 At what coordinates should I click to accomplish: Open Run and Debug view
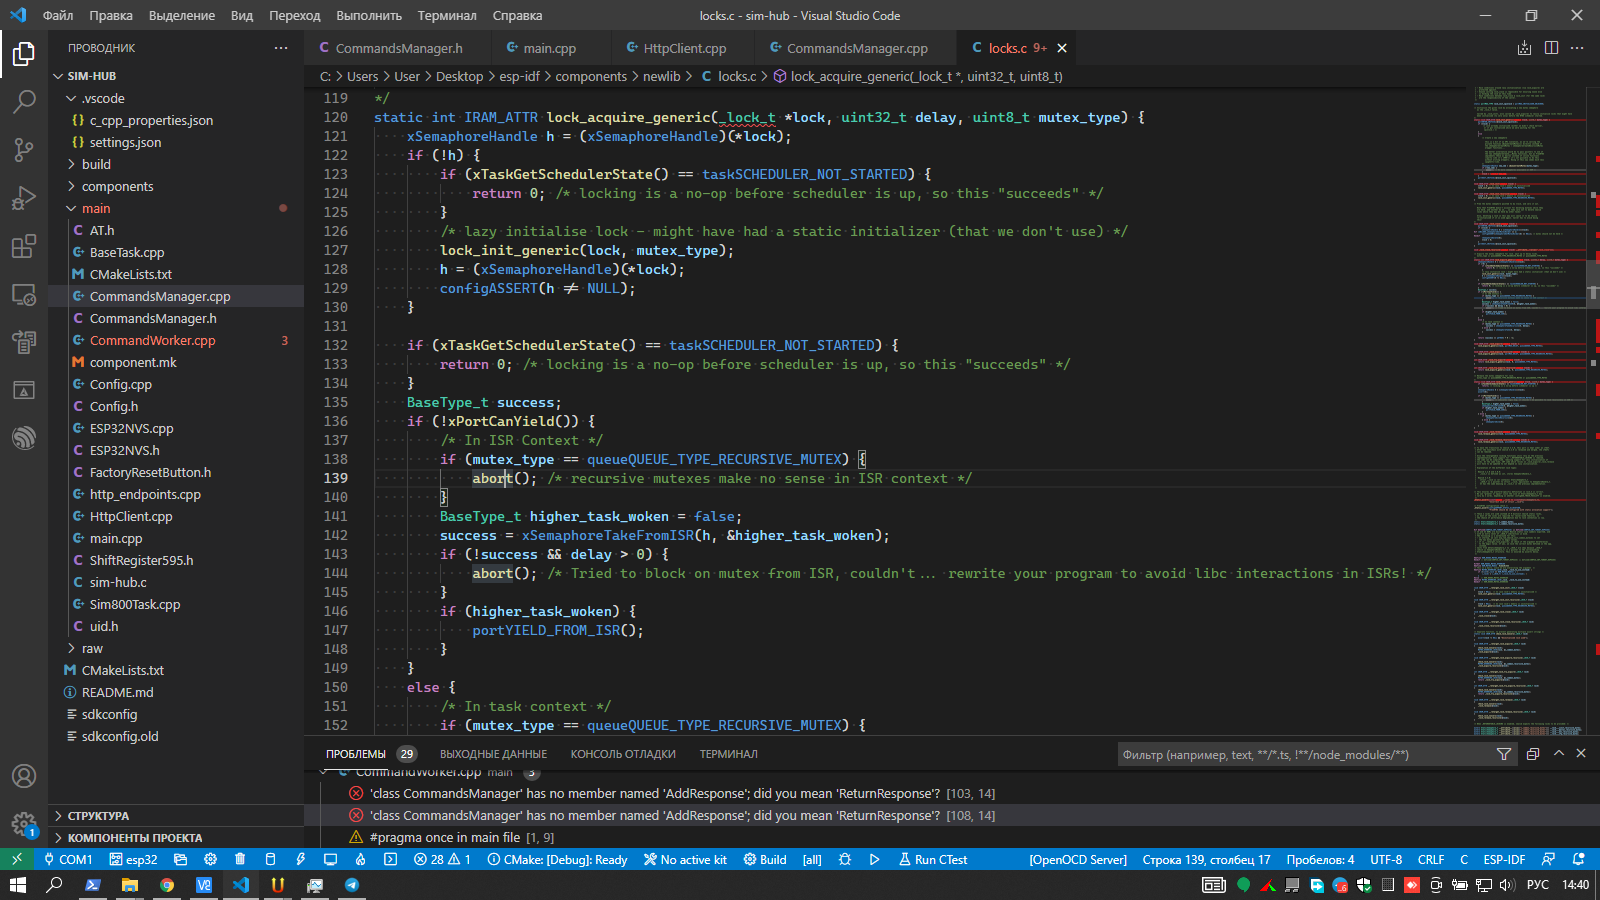point(24,198)
